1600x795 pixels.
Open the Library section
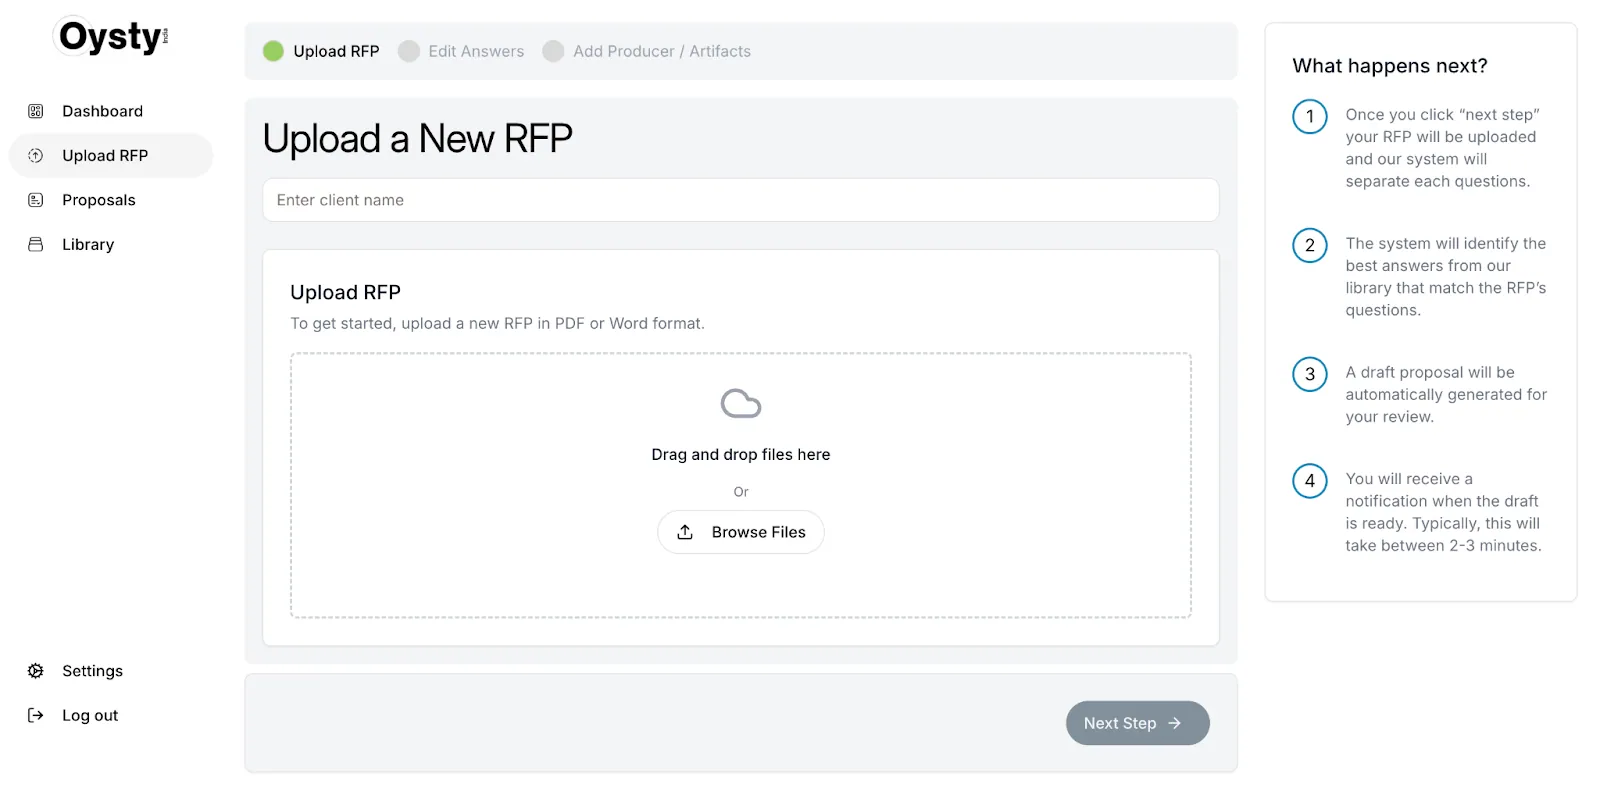pyautogui.click(x=111, y=244)
